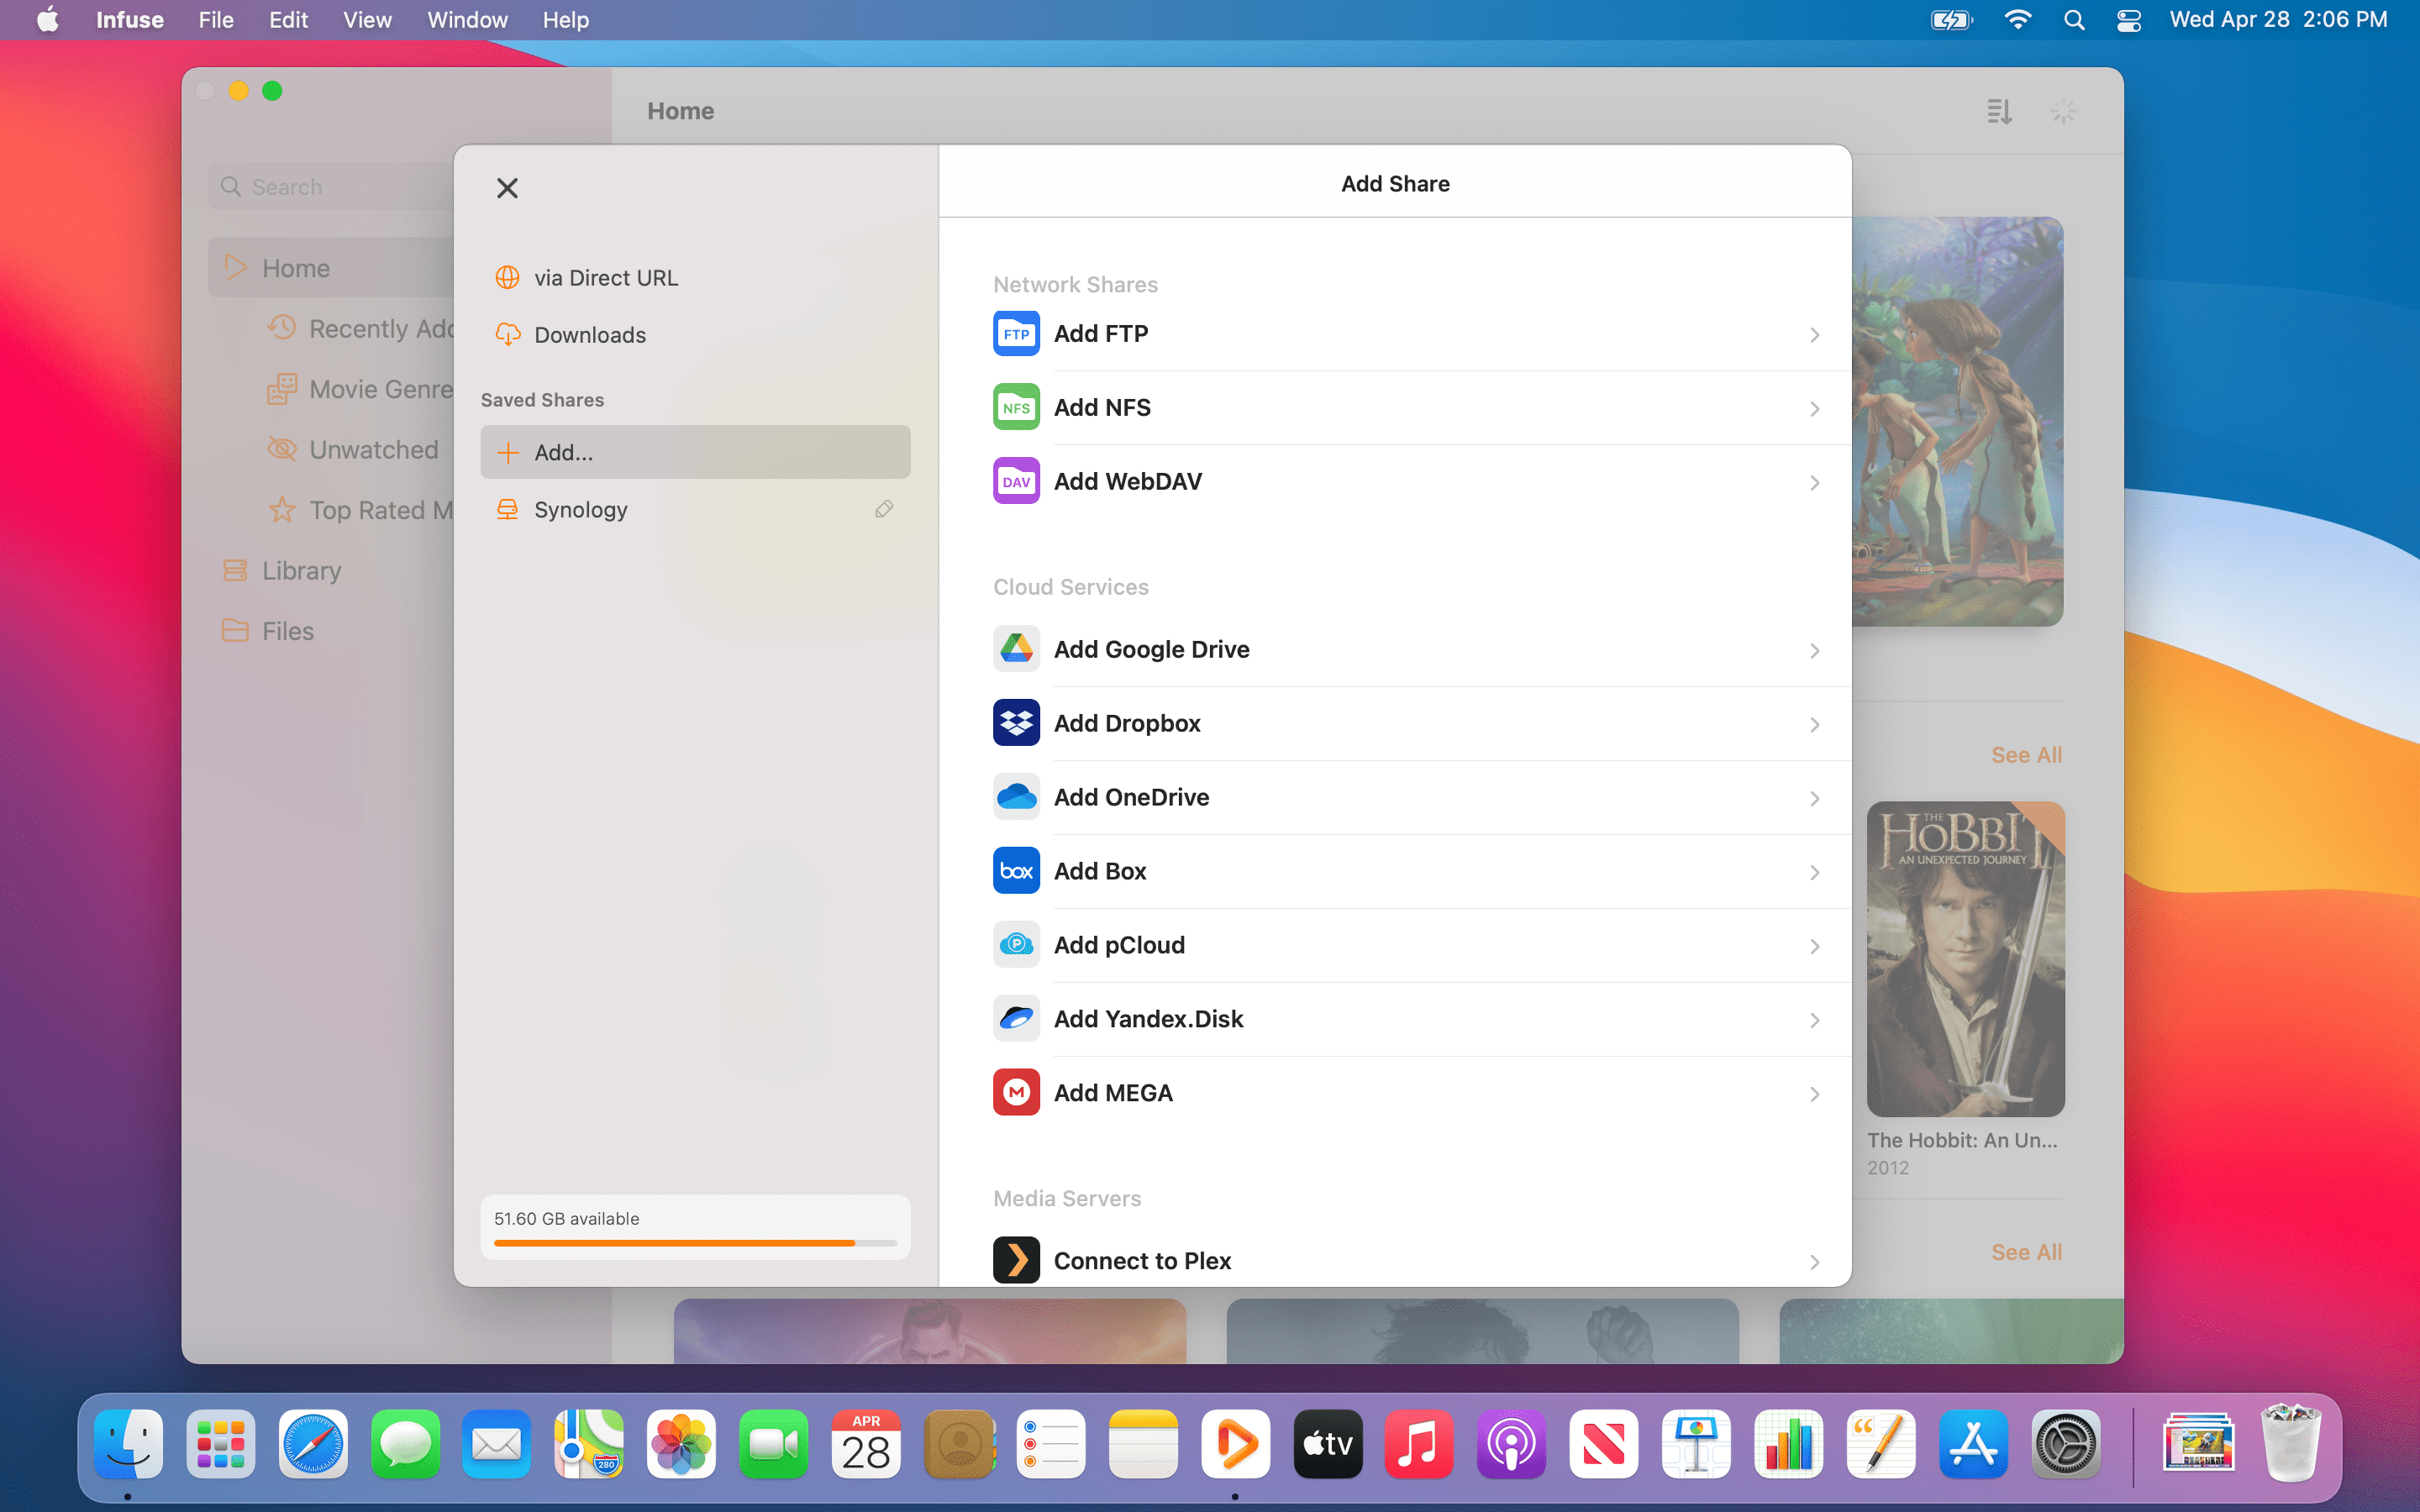Image resolution: width=2420 pixels, height=1512 pixels.
Task: Click the Connect to Plex icon
Action: (x=1015, y=1259)
